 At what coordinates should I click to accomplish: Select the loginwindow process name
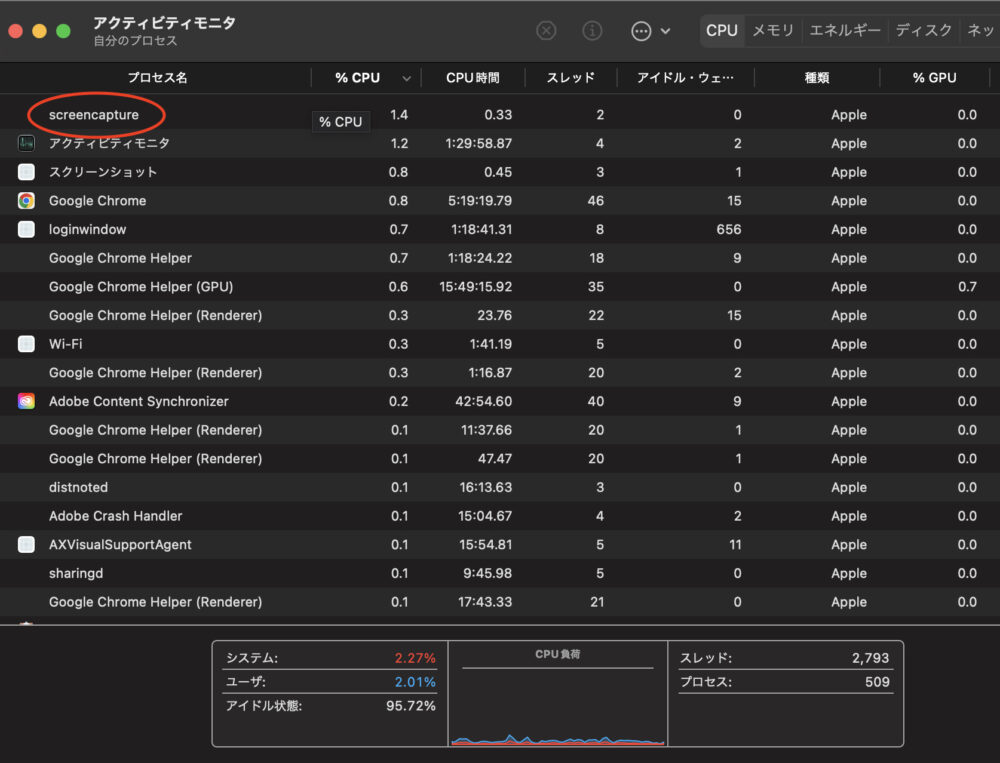click(x=87, y=230)
